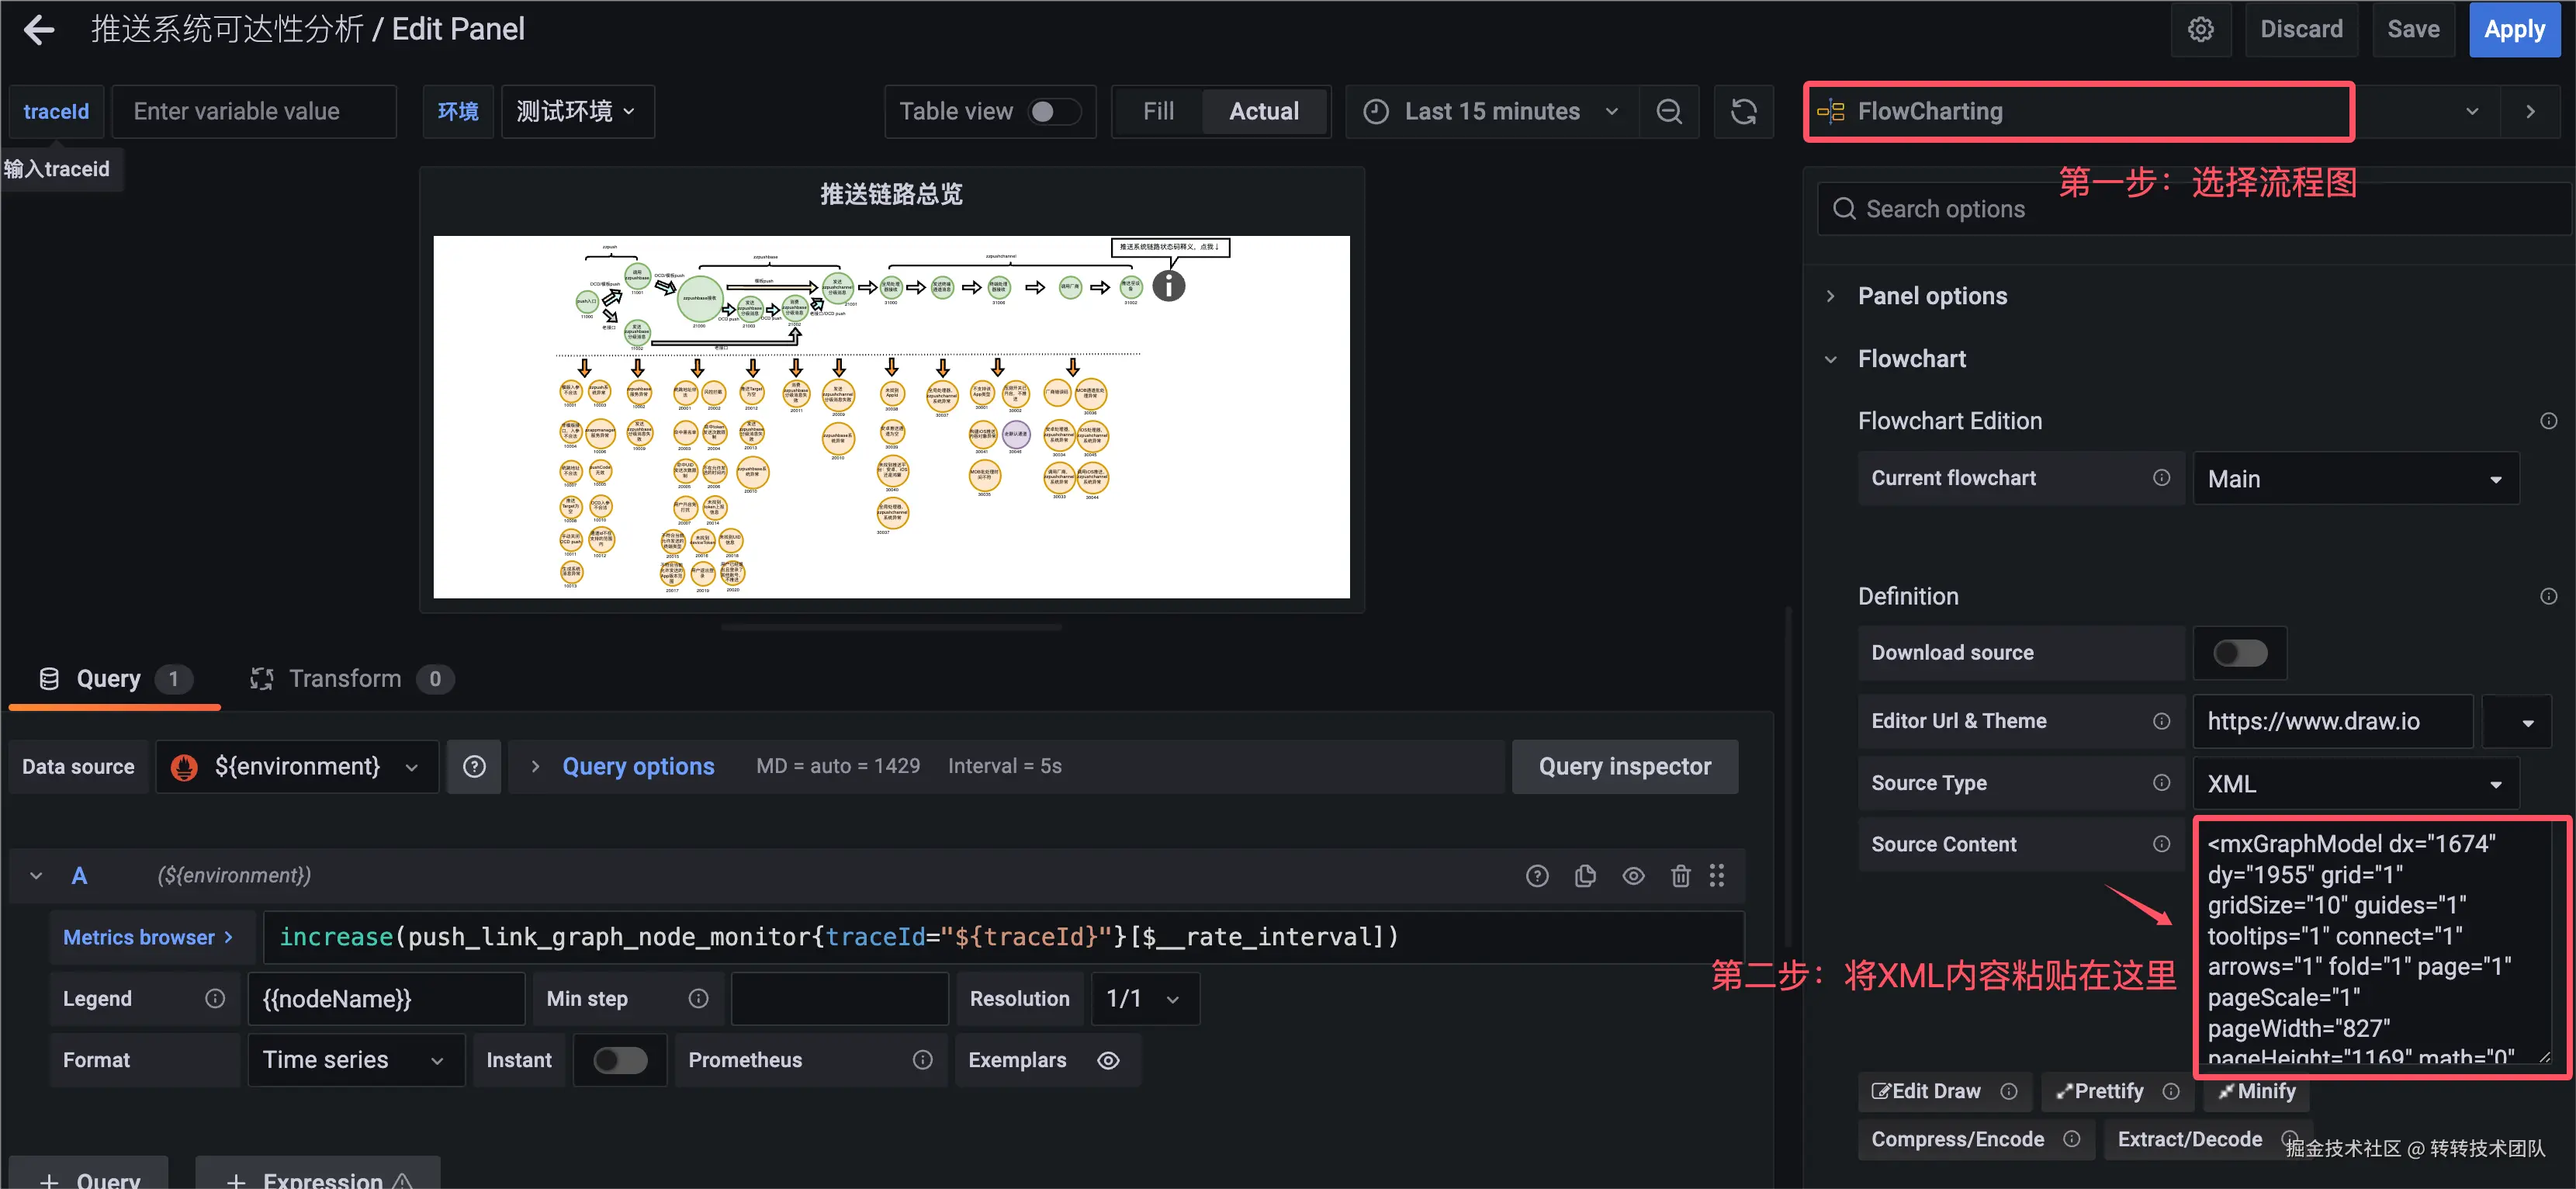Click the info circle in flowchart
Screen dimensions: 2576x1189
(x=1168, y=286)
